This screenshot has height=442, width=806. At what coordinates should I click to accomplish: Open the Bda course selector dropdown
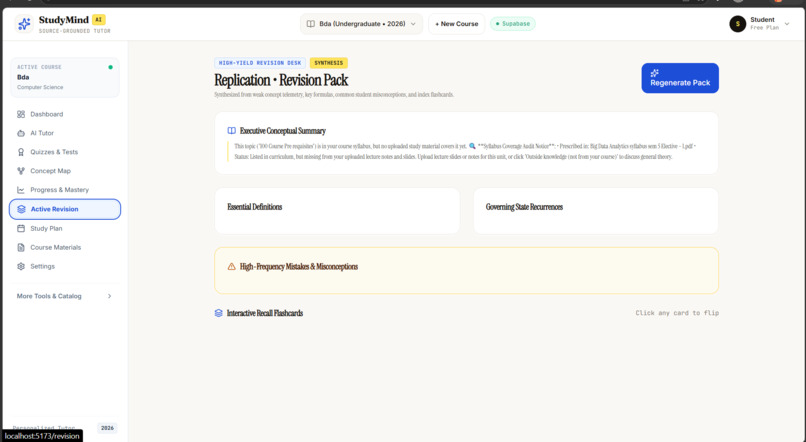[361, 24]
